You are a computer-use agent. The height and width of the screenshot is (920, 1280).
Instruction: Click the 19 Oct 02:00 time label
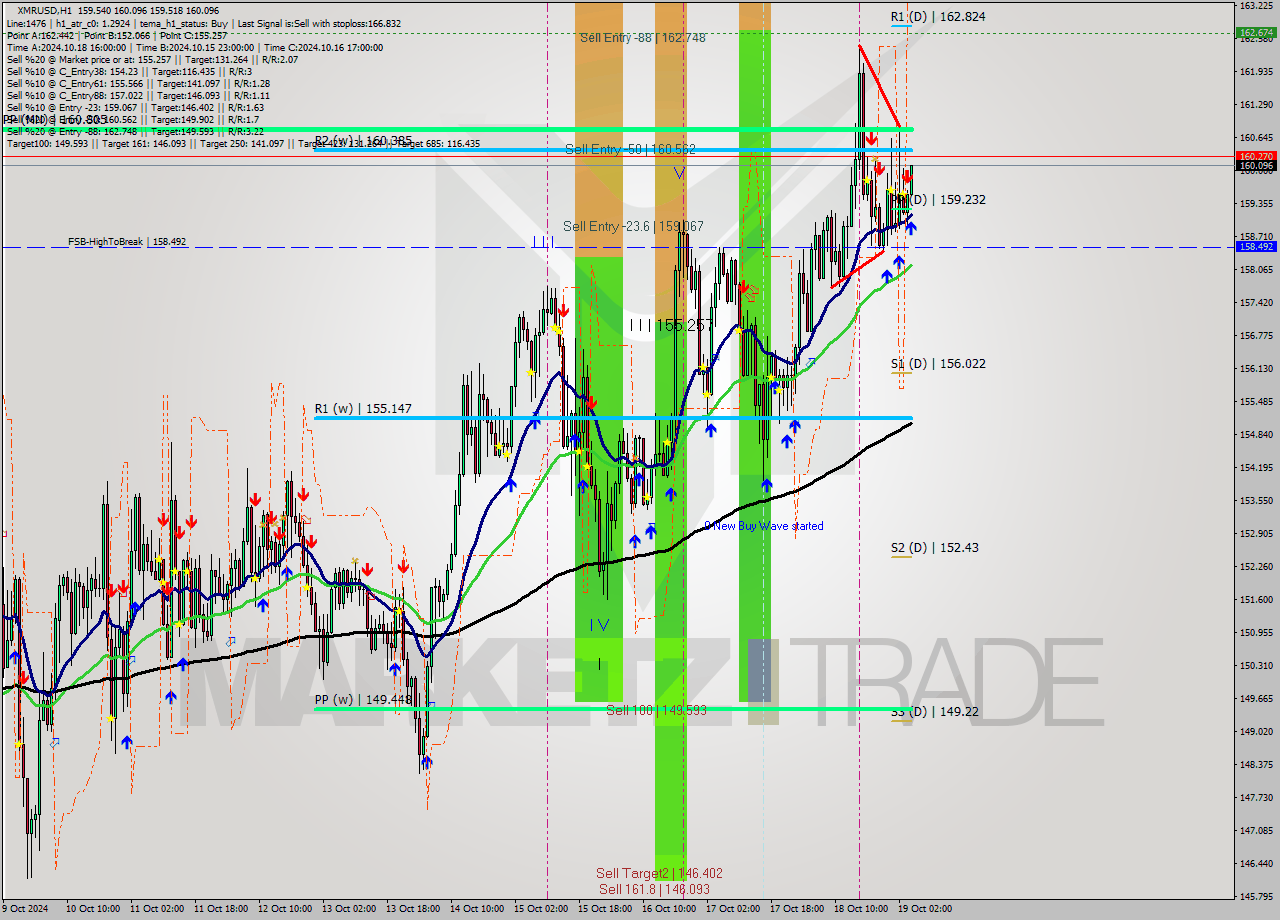pyautogui.click(x=925, y=909)
